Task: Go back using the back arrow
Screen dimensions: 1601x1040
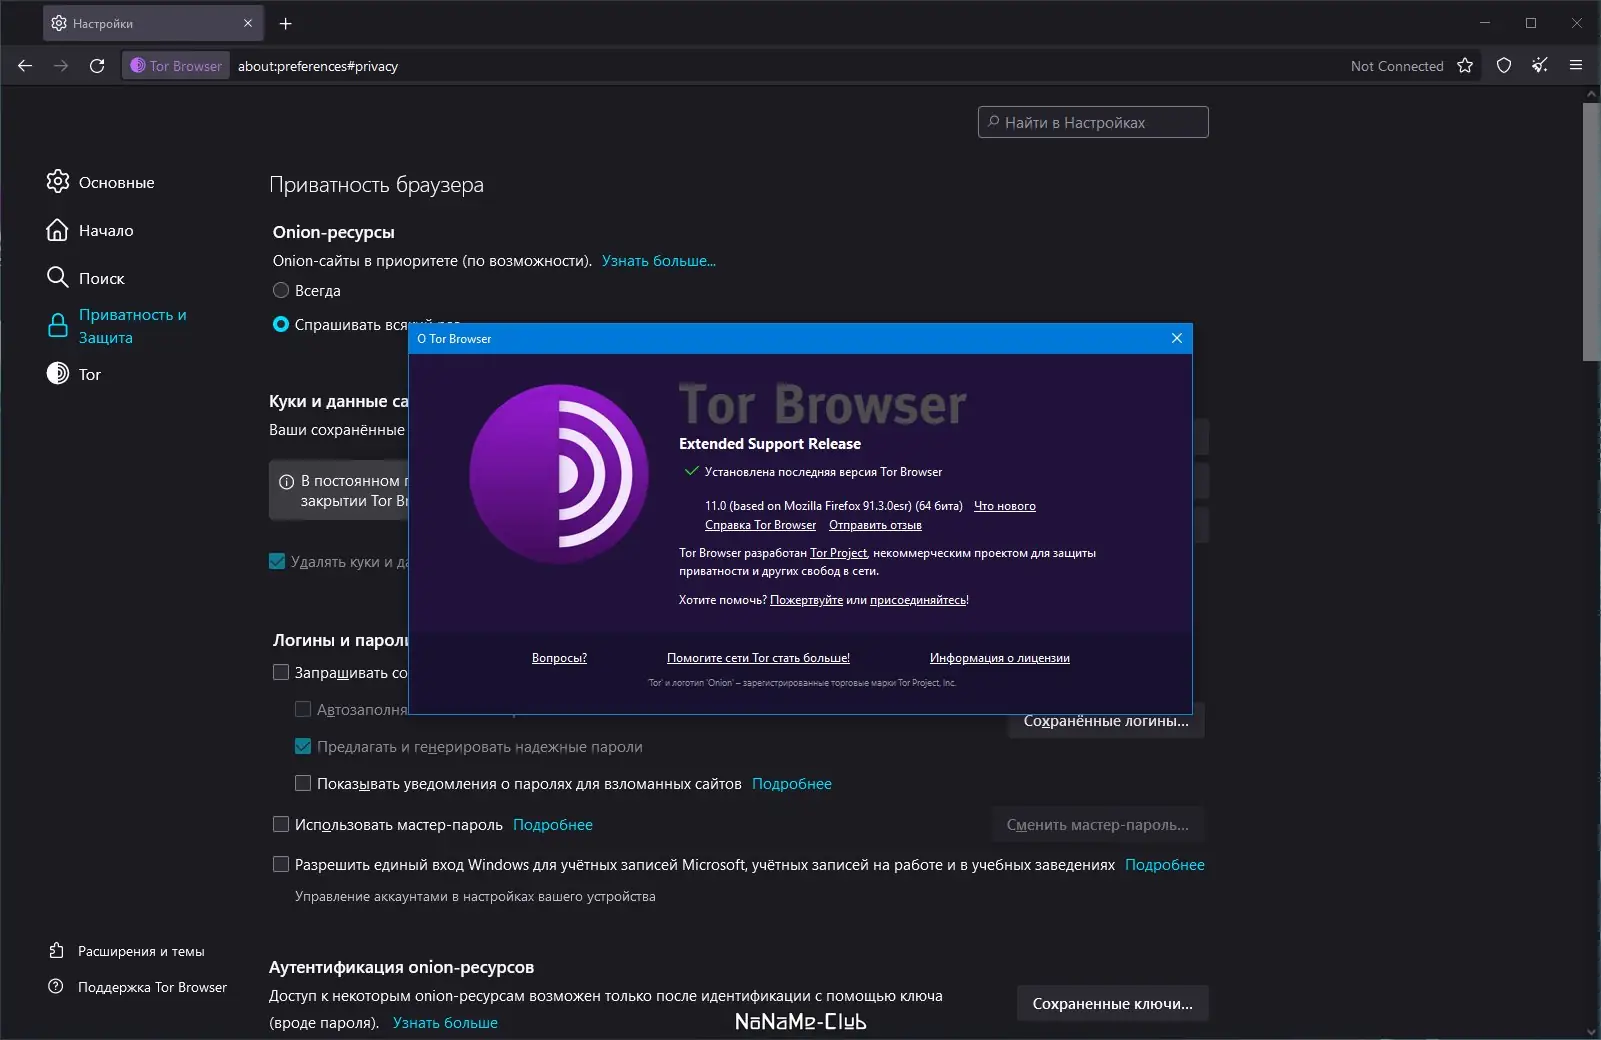Action: point(25,66)
